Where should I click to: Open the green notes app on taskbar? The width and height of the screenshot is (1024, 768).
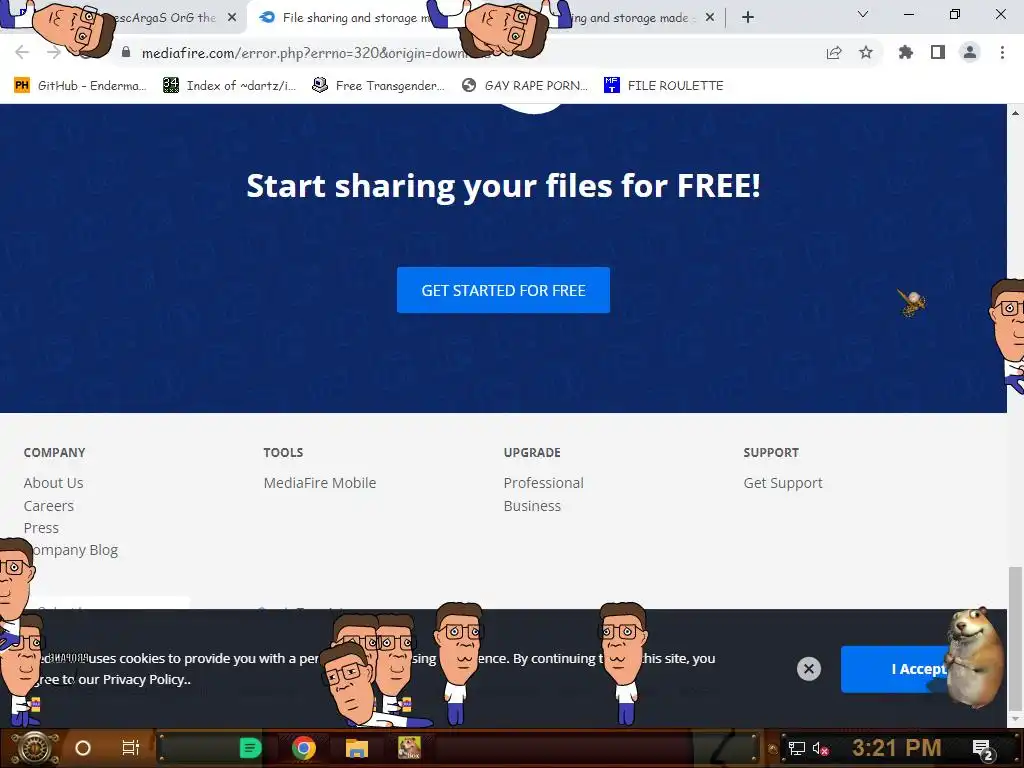250,748
